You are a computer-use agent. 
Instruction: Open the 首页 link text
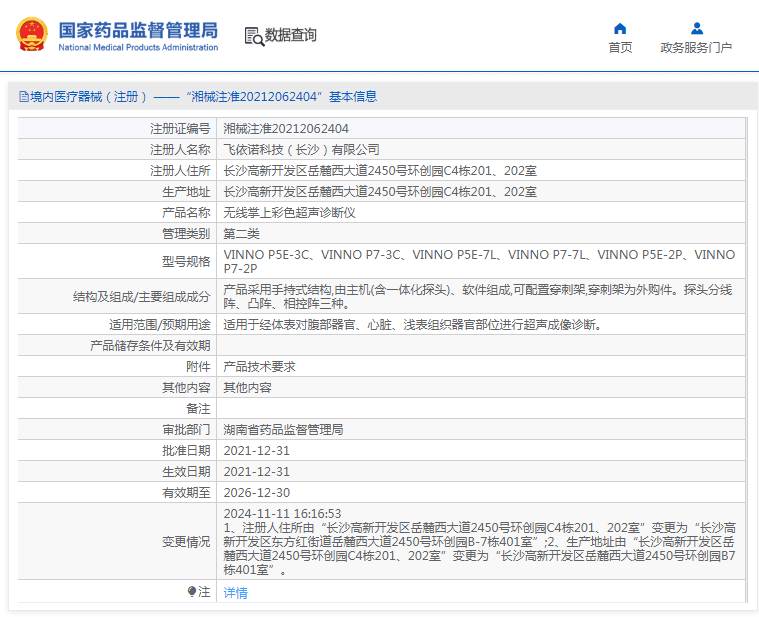point(620,48)
